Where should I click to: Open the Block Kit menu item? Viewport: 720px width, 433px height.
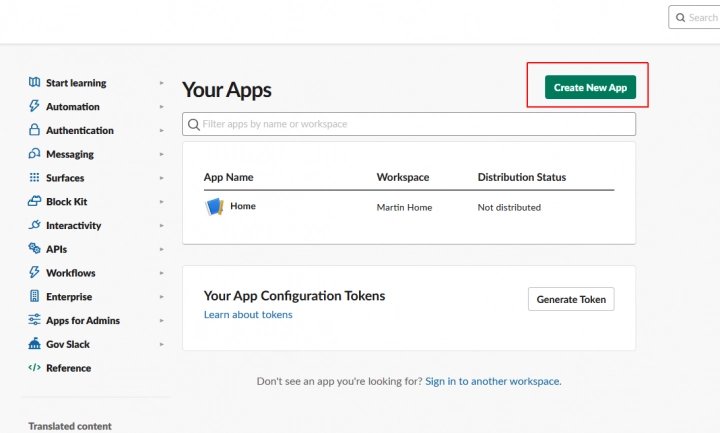[x=67, y=202]
